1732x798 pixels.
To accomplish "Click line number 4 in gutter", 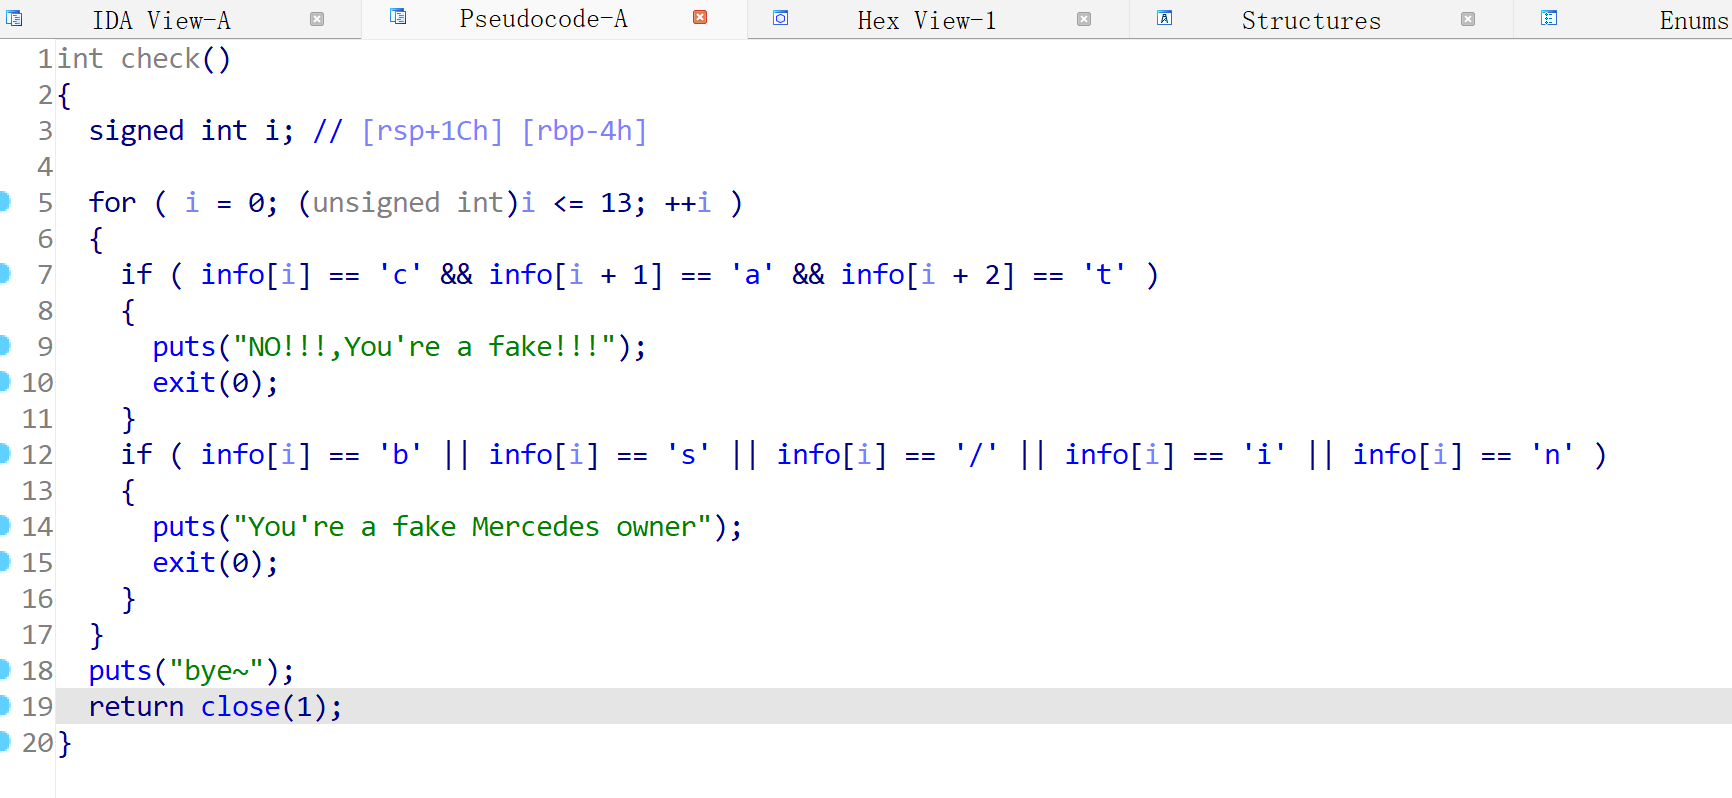I will [x=45, y=167].
